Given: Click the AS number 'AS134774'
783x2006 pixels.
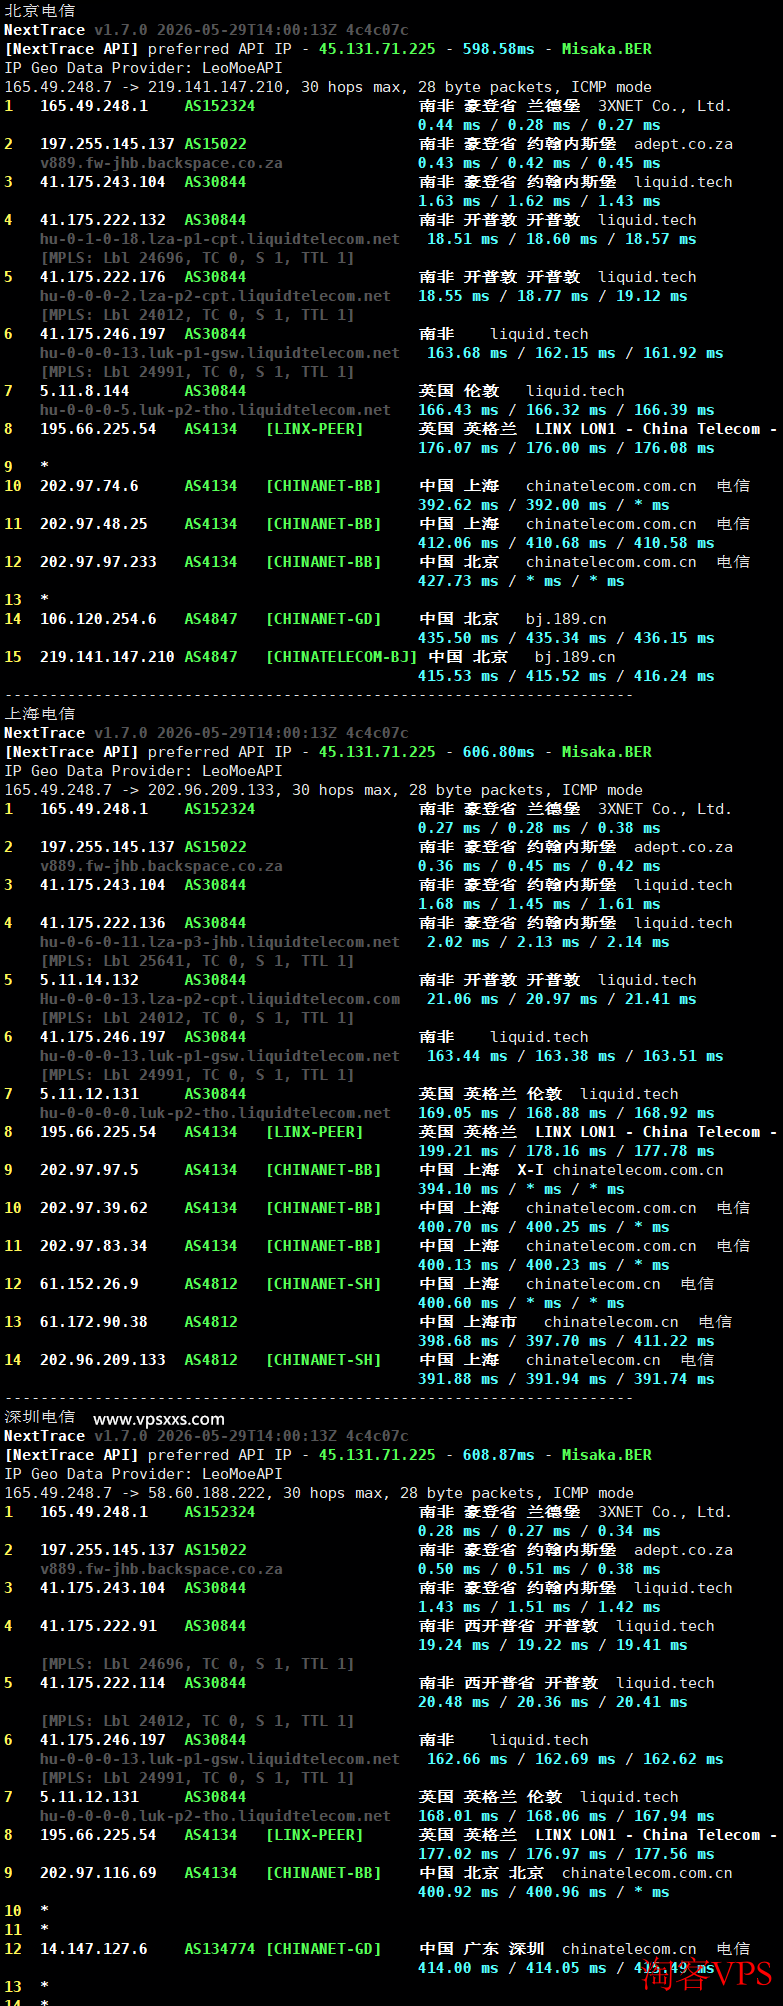Looking at the screenshot, I should [220, 1949].
